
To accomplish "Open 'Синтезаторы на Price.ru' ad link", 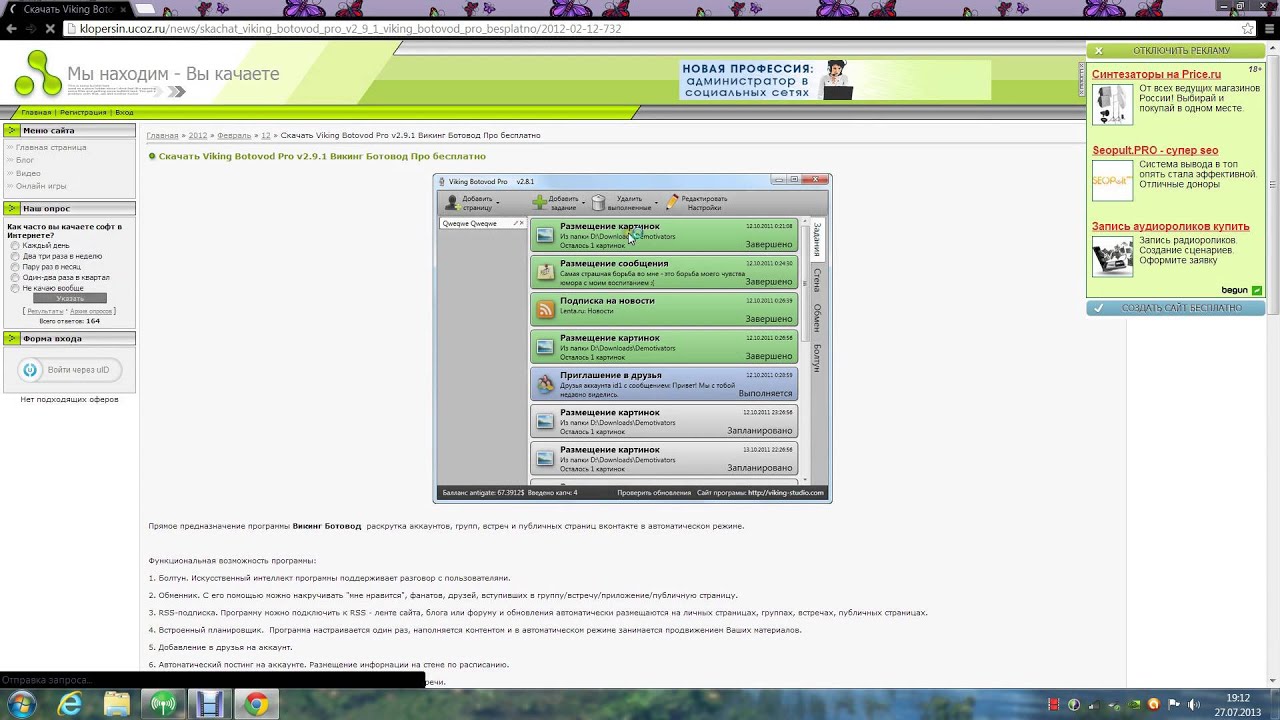I will pyautogui.click(x=1156, y=74).
